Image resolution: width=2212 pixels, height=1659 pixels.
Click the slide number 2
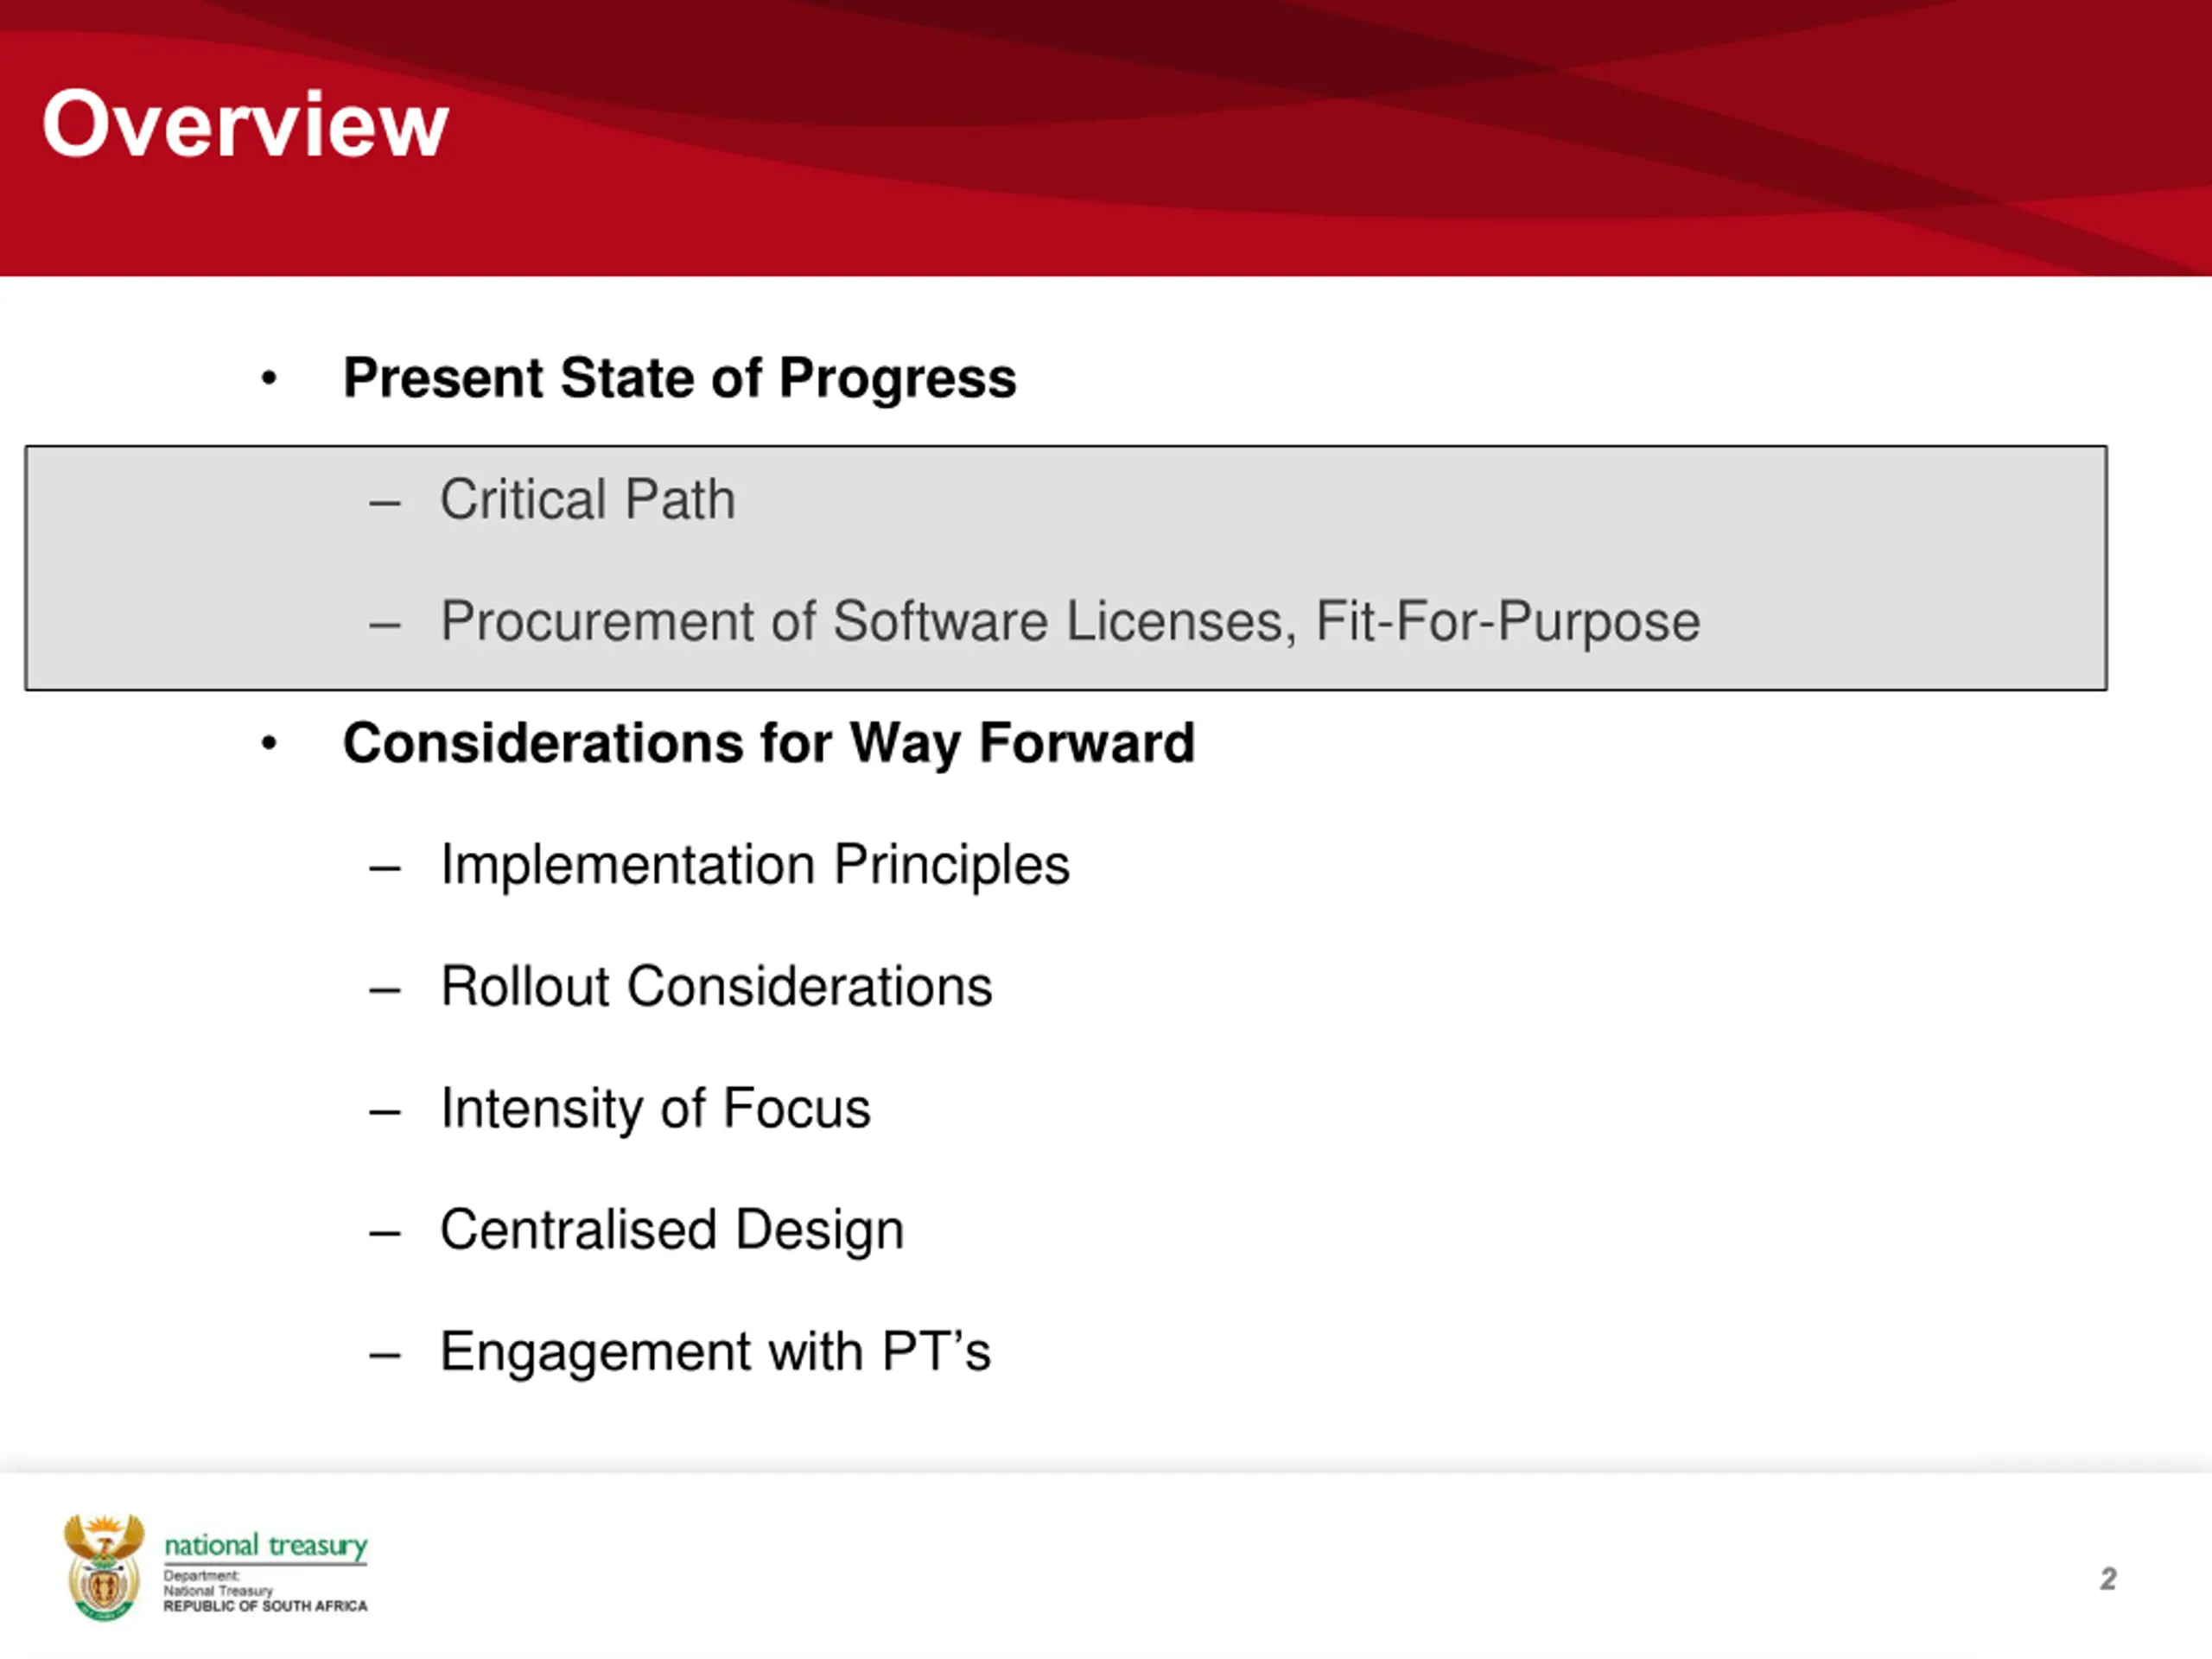click(2108, 1579)
